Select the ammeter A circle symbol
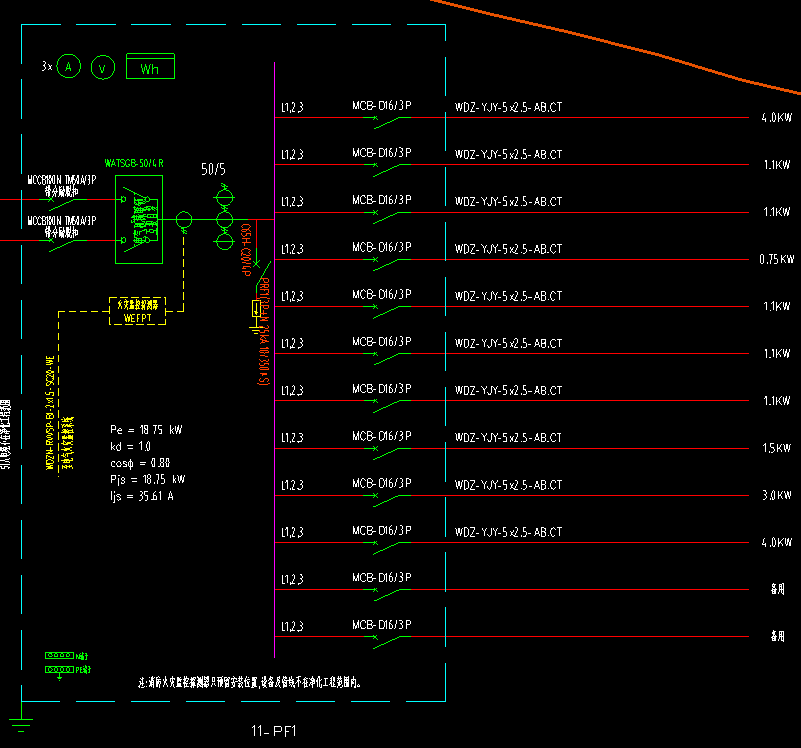 click(x=68, y=66)
